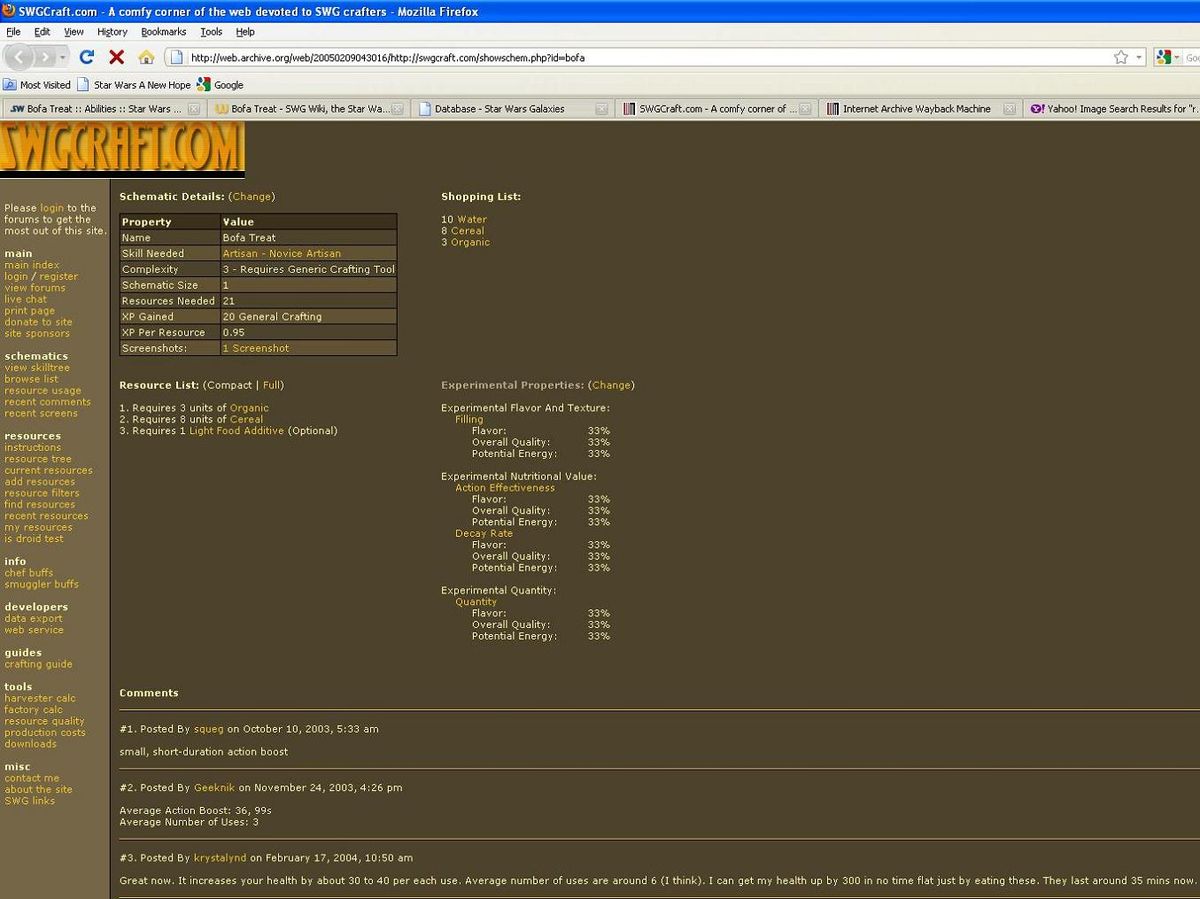The image size is (1200, 899).
Task: Bookmark this page with the star icon
Action: (x=1121, y=57)
